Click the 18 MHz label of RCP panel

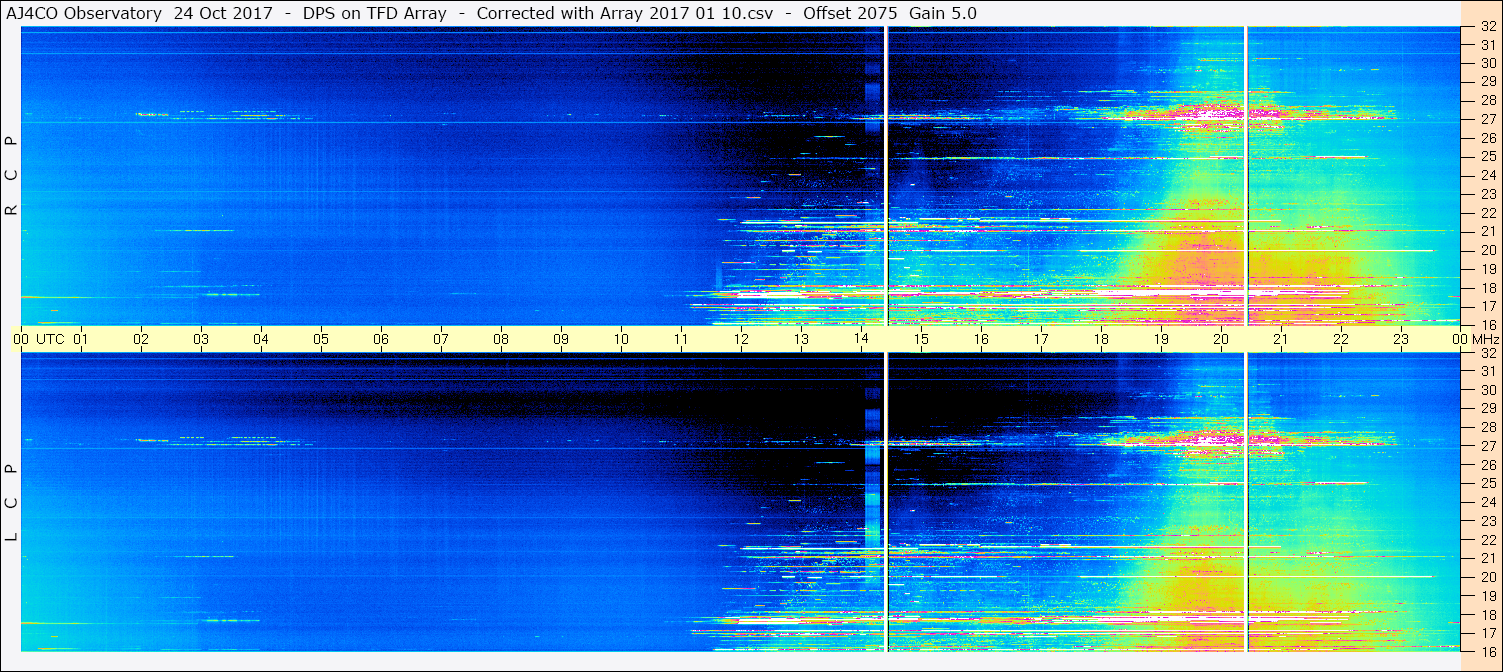pos(1487,287)
